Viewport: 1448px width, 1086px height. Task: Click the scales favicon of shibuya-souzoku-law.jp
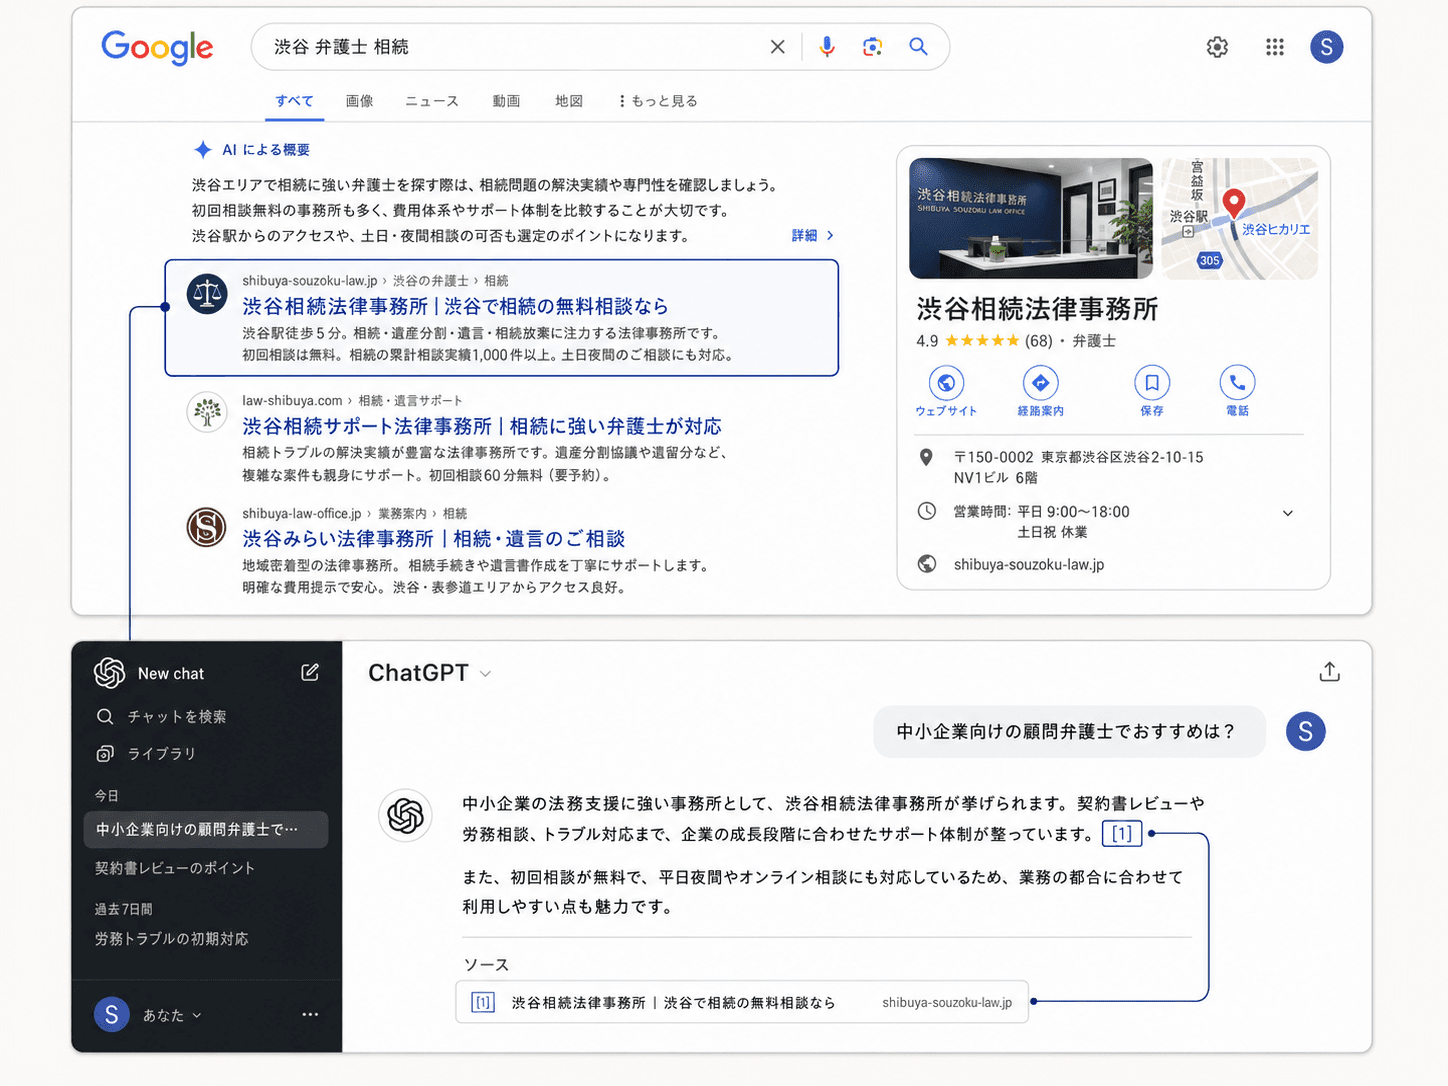(x=207, y=294)
